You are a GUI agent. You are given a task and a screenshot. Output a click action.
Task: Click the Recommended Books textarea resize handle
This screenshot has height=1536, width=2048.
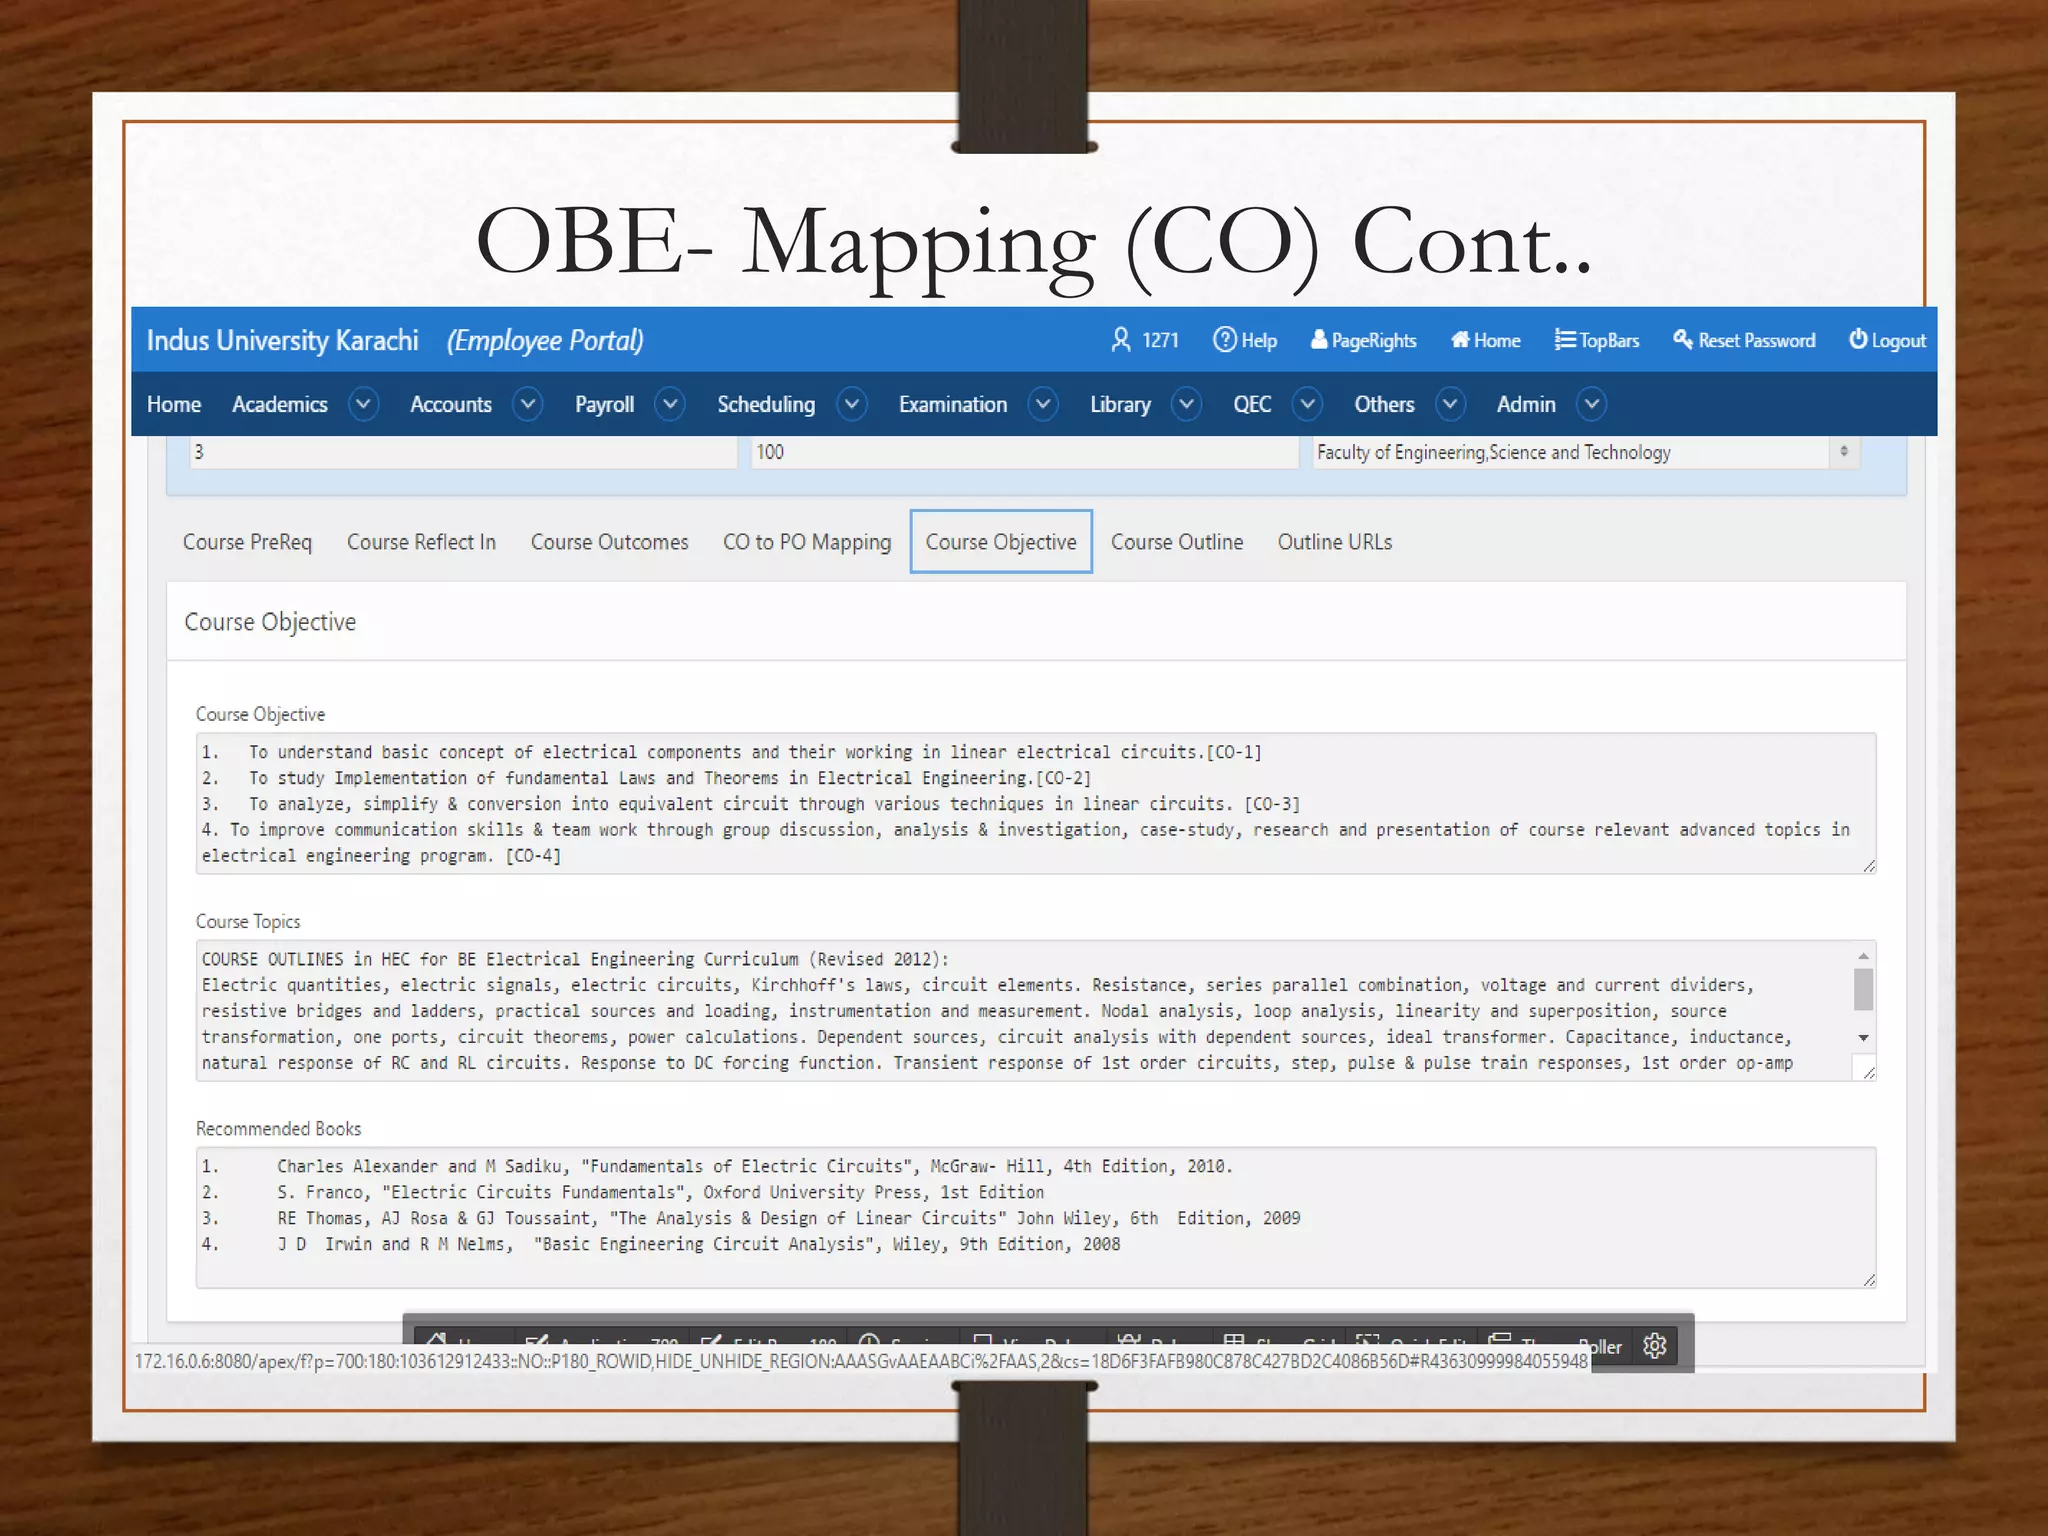(1869, 1280)
